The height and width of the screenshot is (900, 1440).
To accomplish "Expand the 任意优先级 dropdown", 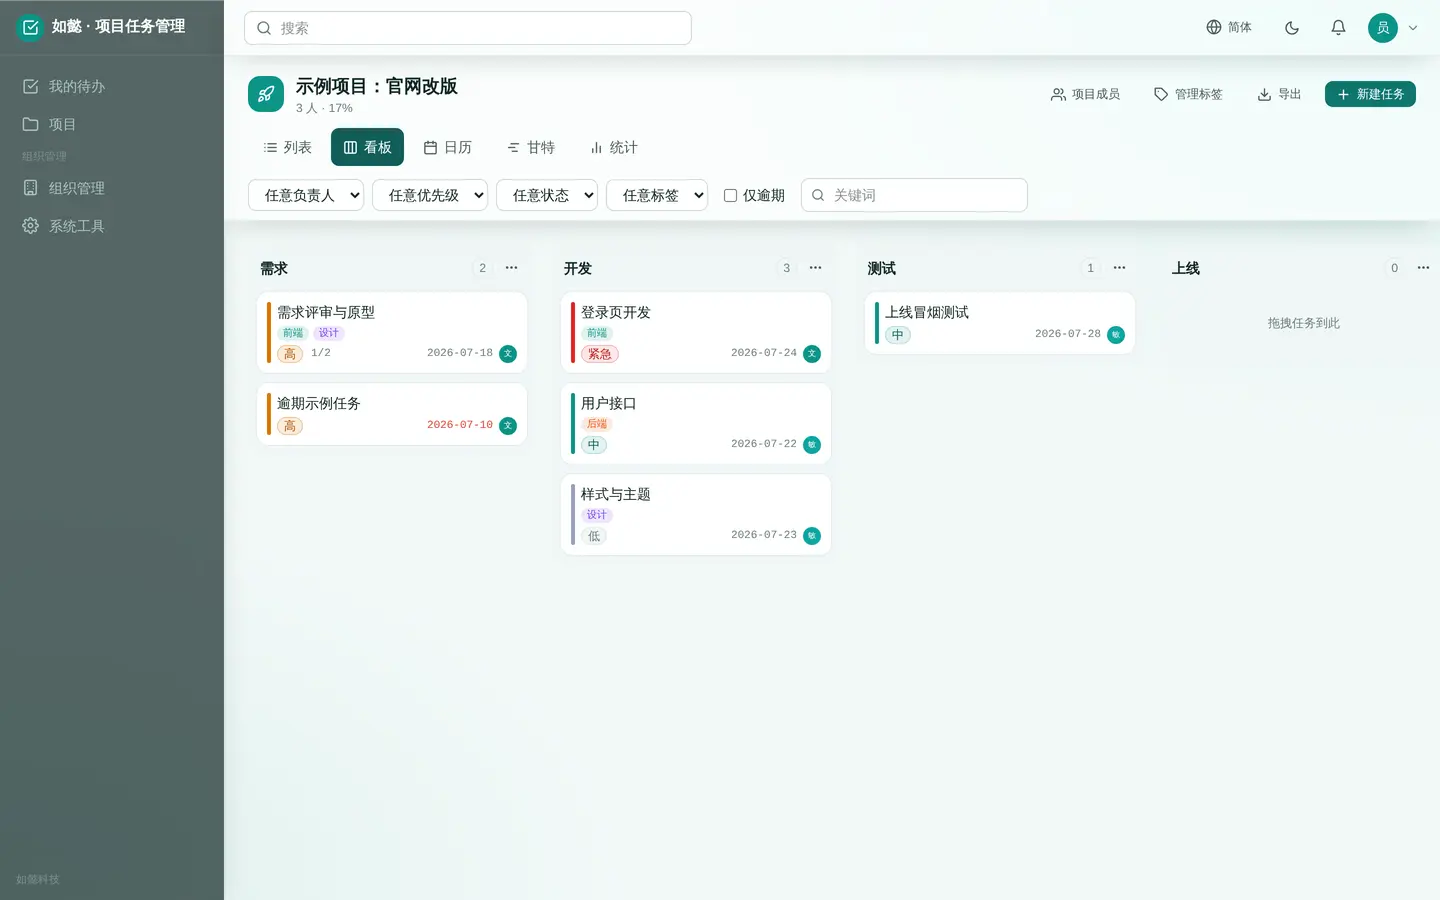I will (x=430, y=195).
